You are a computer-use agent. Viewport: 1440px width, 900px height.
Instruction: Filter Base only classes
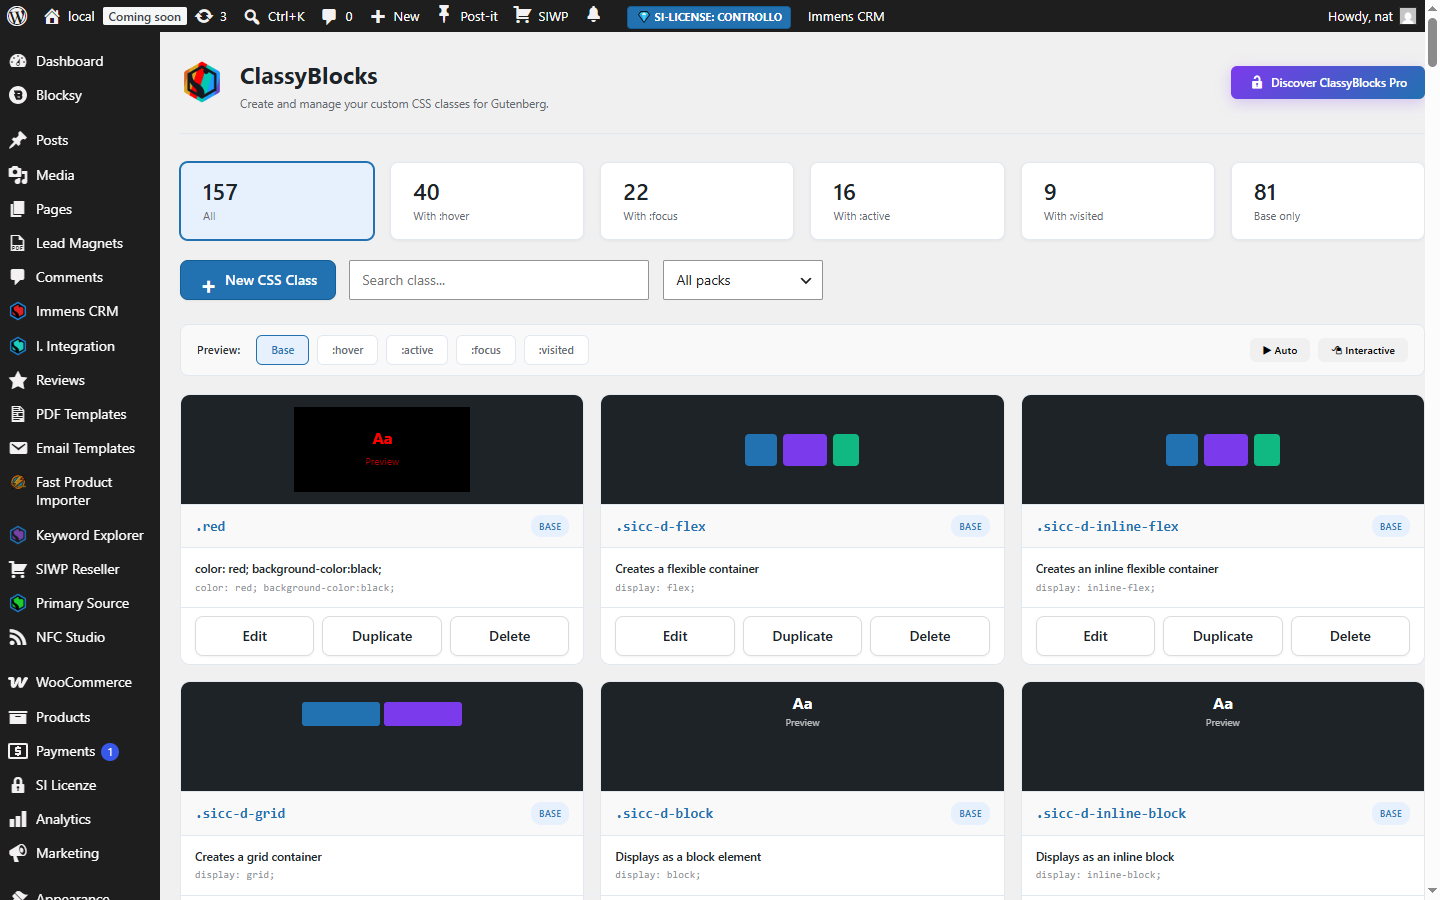(x=1328, y=201)
